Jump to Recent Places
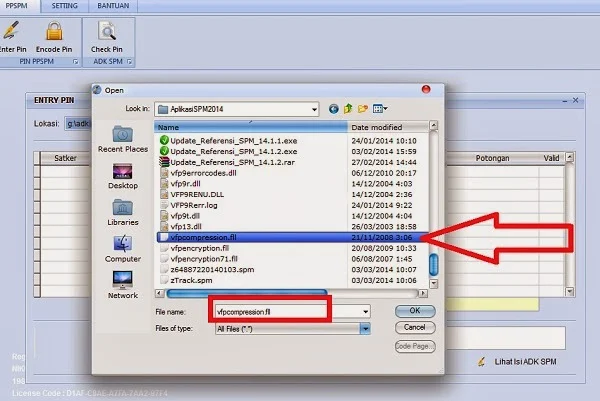 pos(123,139)
